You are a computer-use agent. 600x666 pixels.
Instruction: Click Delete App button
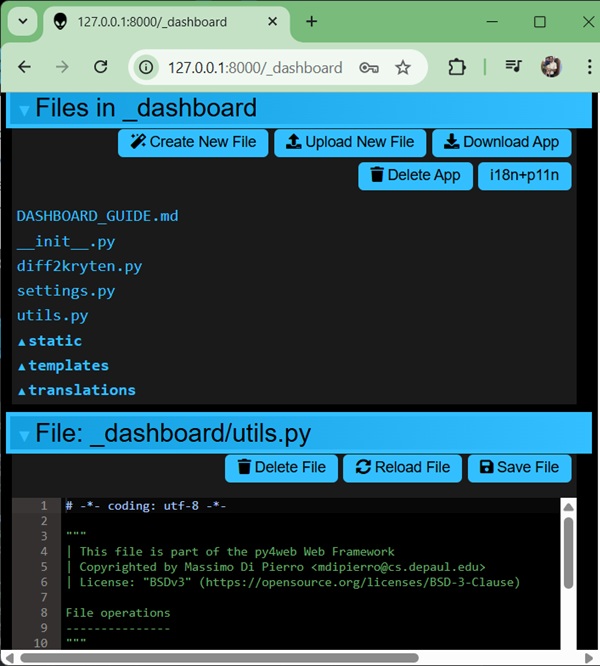415,176
